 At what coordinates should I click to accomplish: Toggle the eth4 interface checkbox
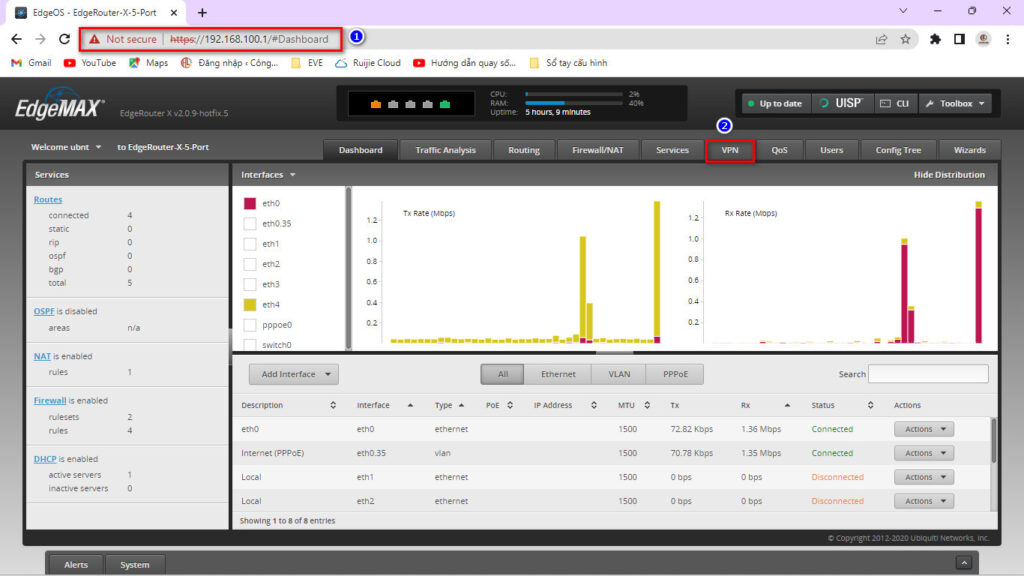tap(250, 304)
